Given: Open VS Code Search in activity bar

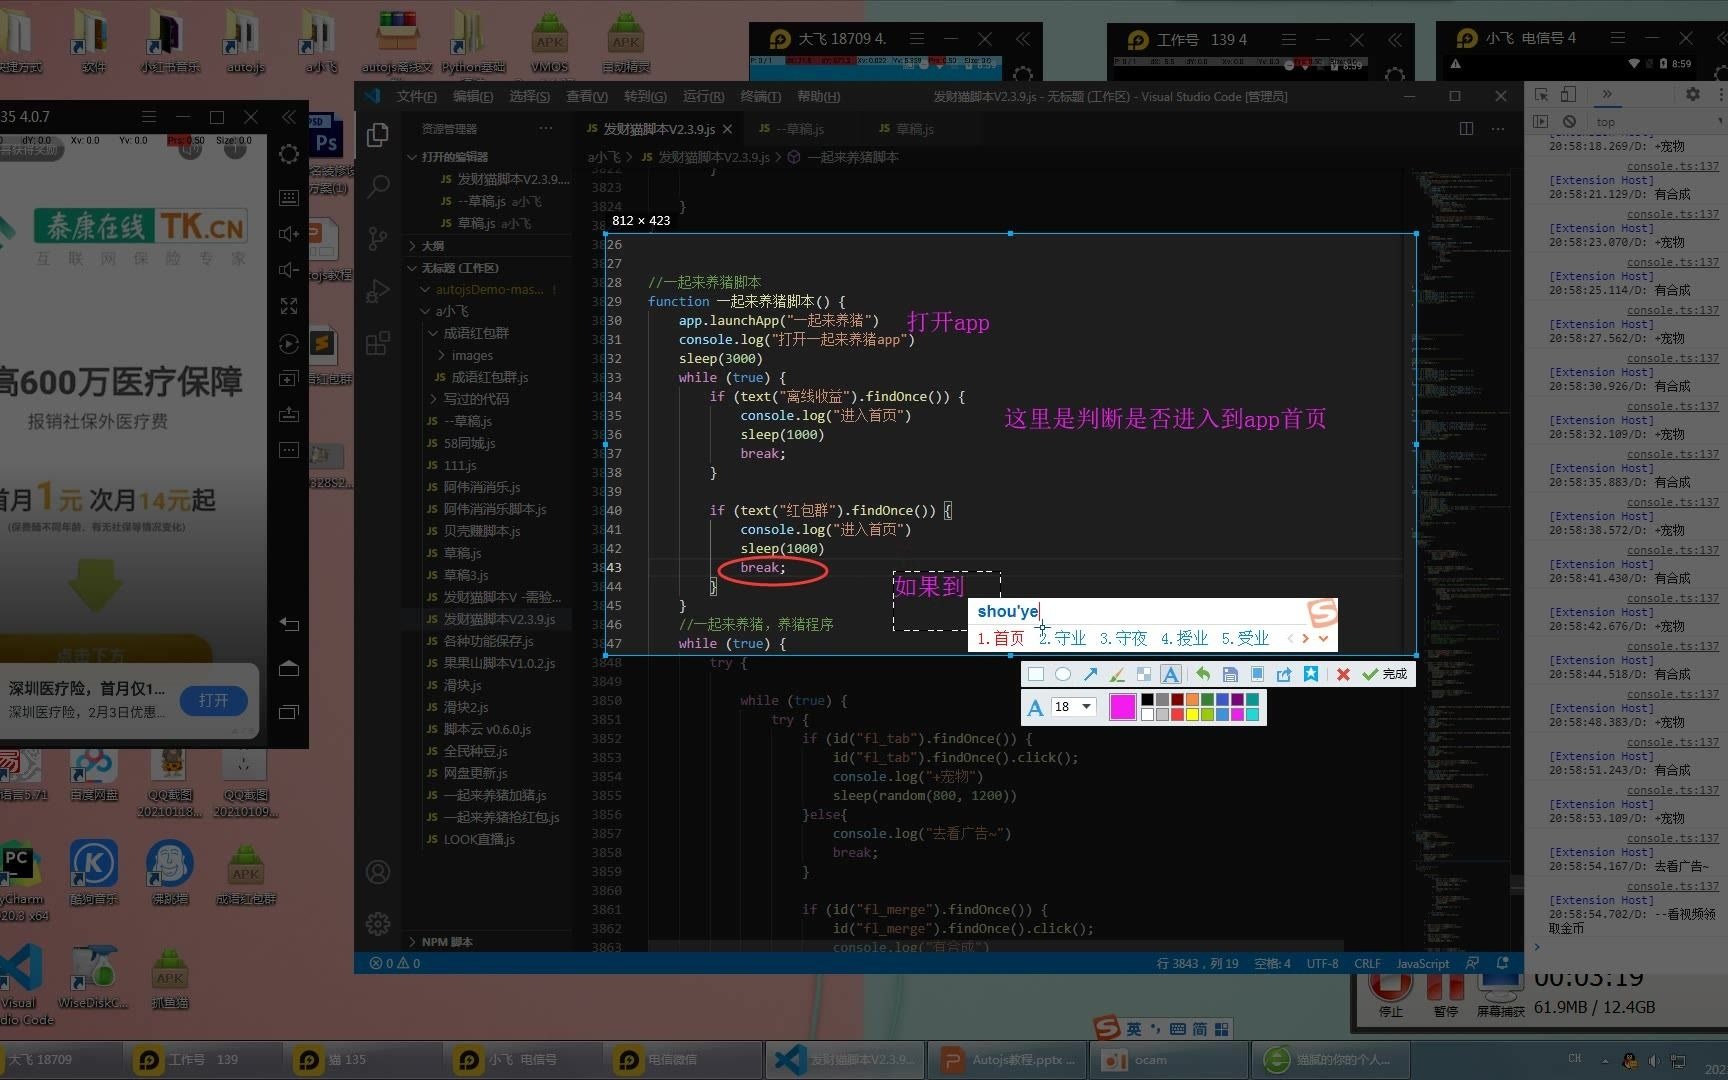Looking at the screenshot, I should pos(378,186).
